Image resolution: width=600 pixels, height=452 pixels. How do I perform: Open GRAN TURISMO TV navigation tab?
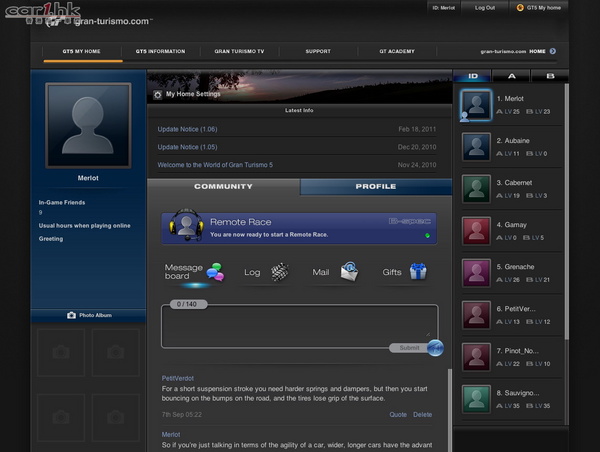(239, 51)
